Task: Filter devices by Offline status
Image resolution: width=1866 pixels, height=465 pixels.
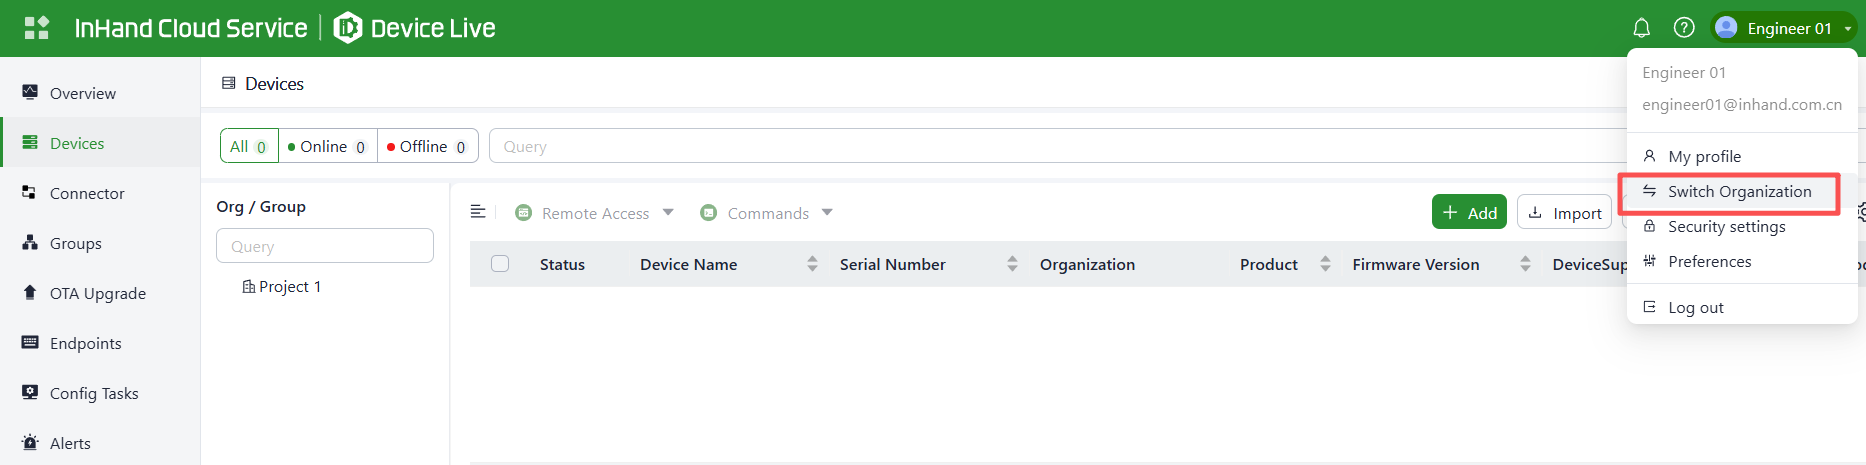Action: 427,146
